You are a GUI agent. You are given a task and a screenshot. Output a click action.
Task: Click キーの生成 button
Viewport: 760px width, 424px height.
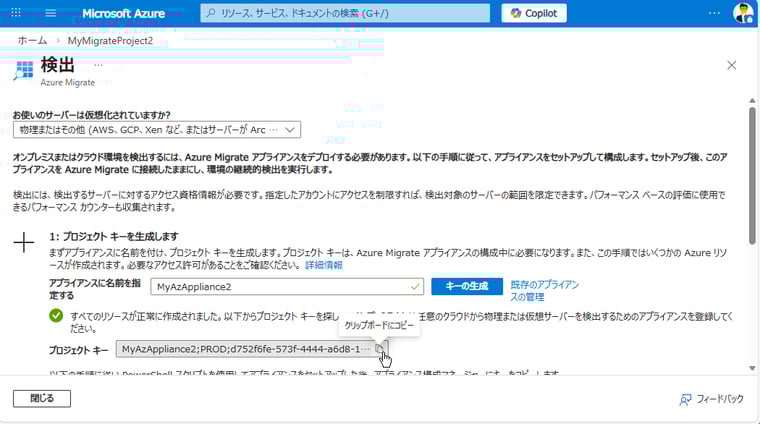click(467, 286)
